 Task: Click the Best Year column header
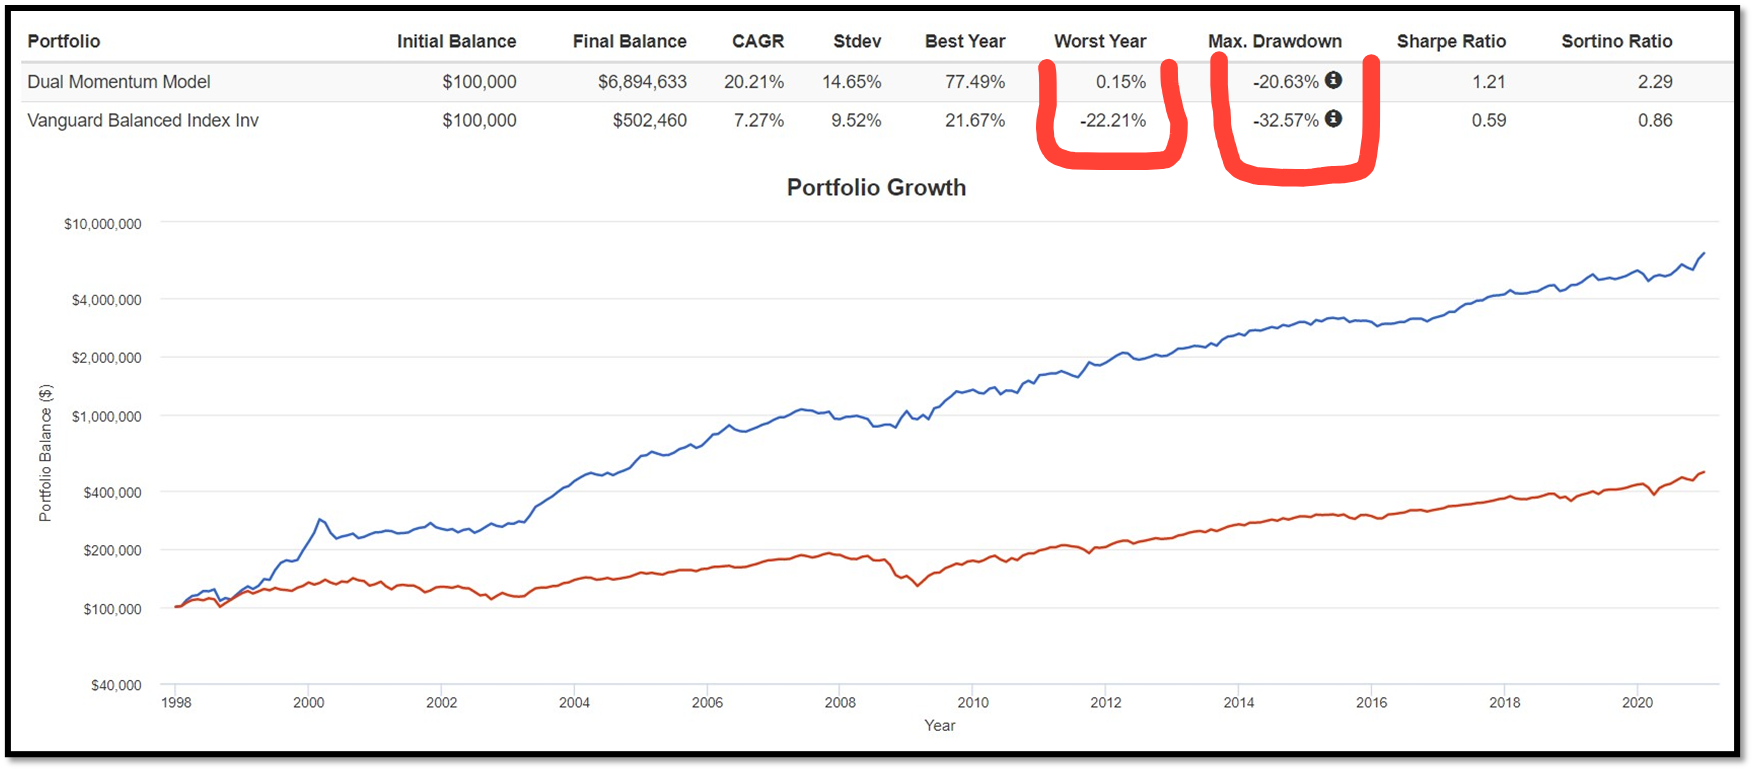[964, 41]
